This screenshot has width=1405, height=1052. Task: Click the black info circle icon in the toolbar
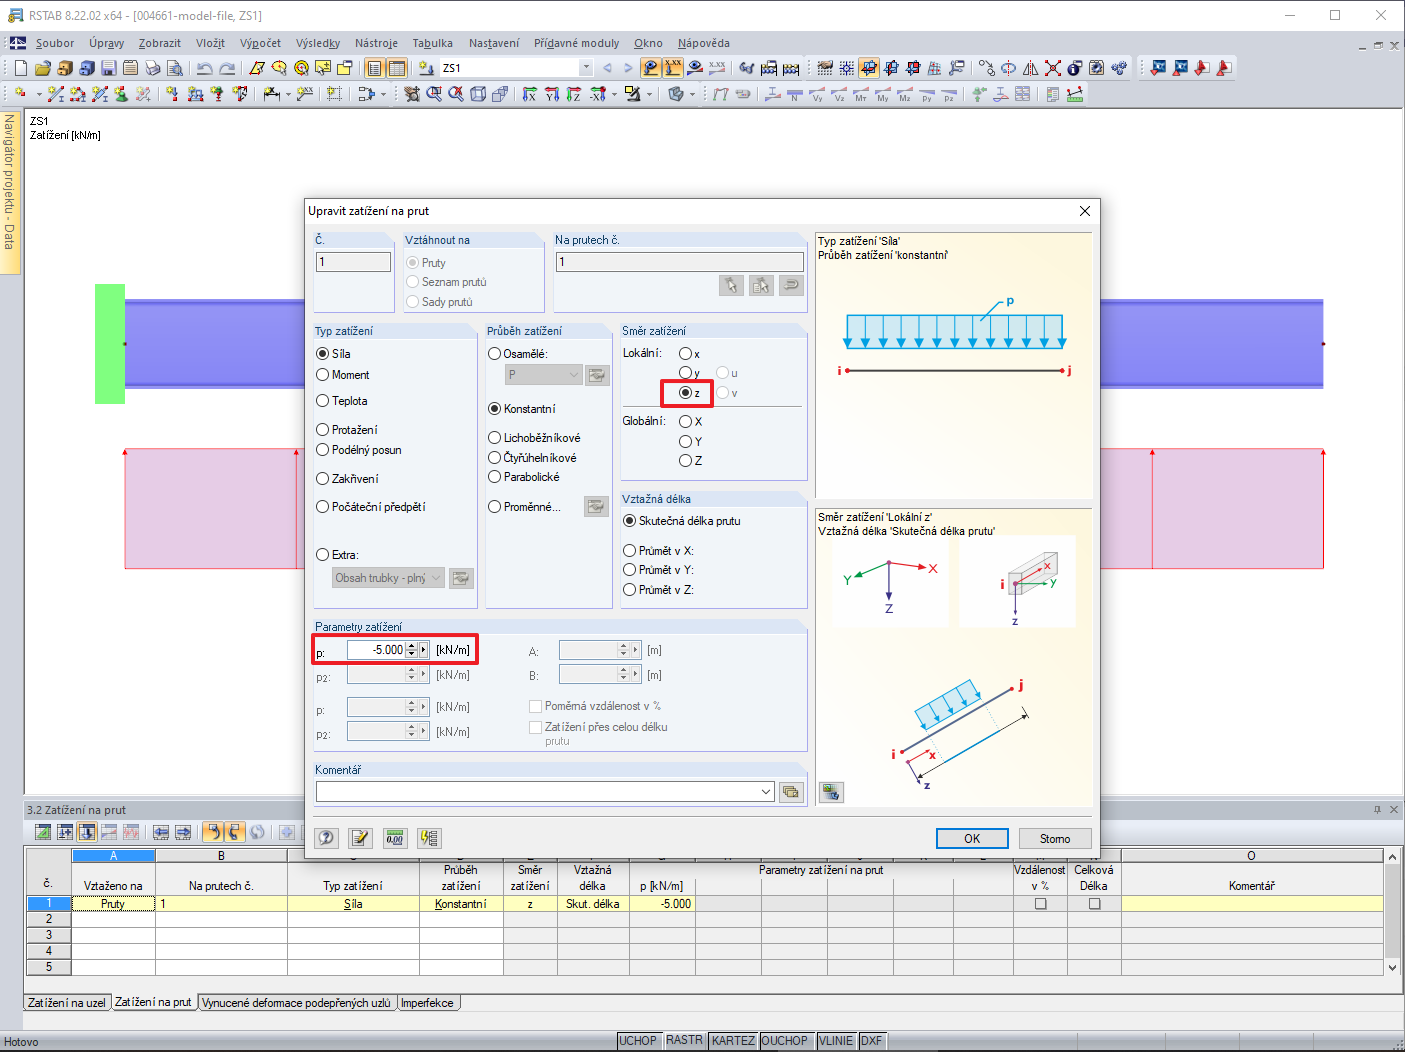(1075, 68)
